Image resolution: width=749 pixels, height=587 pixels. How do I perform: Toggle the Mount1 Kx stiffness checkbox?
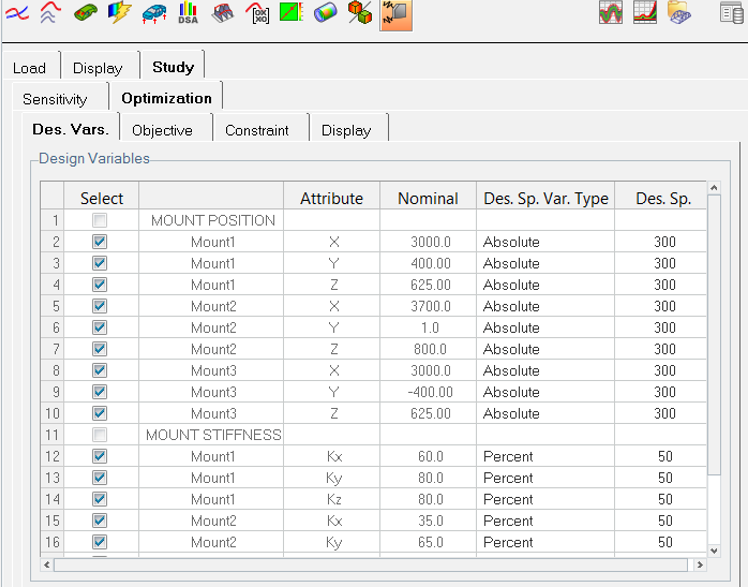pos(100,456)
